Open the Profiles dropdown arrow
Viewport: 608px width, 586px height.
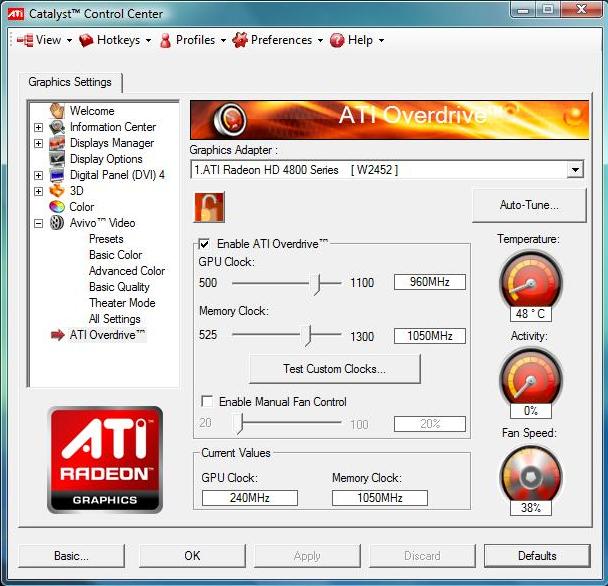click(223, 40)
